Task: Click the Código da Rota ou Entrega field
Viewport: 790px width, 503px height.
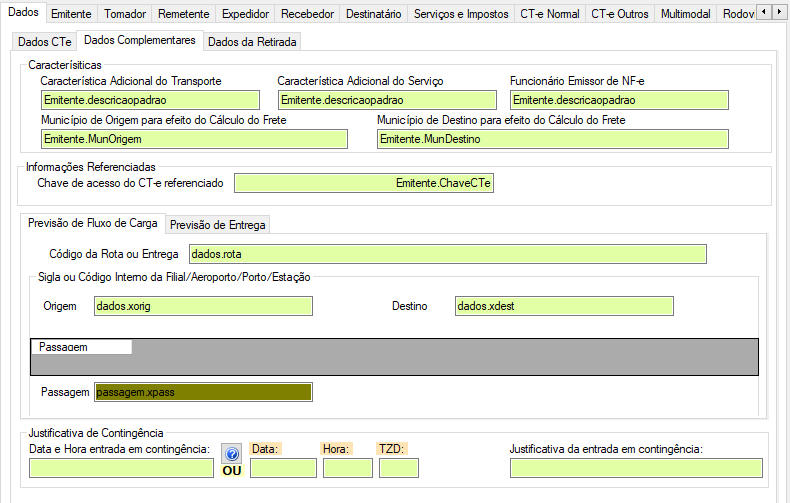Action: click(448, 254)
